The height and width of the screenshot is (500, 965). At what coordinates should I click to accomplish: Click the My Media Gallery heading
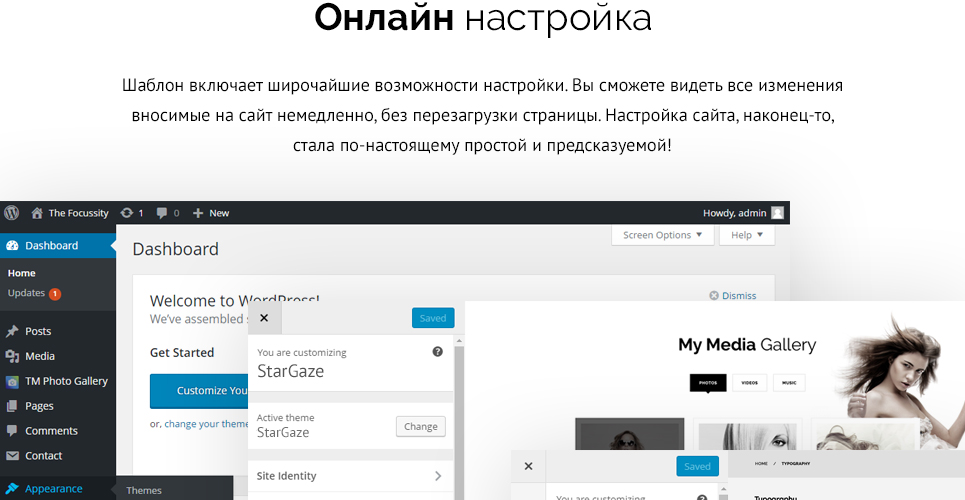point(747,344)
